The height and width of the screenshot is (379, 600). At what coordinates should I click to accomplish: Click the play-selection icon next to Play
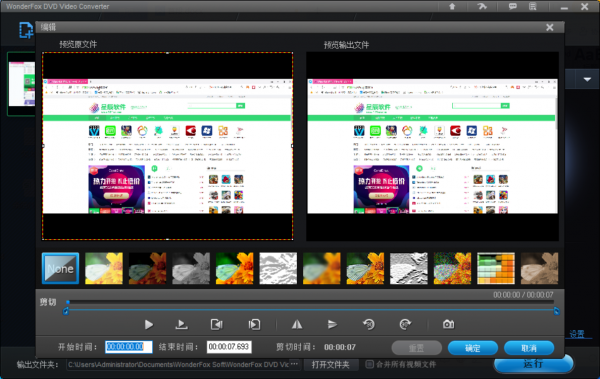pos(181,325)
